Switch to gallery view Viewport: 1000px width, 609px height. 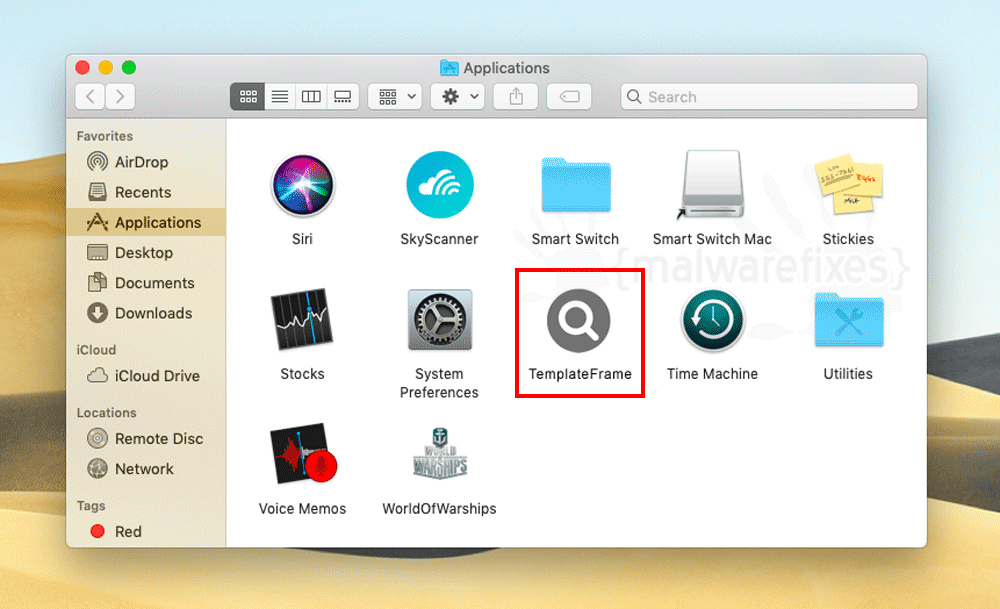[343, 97]
